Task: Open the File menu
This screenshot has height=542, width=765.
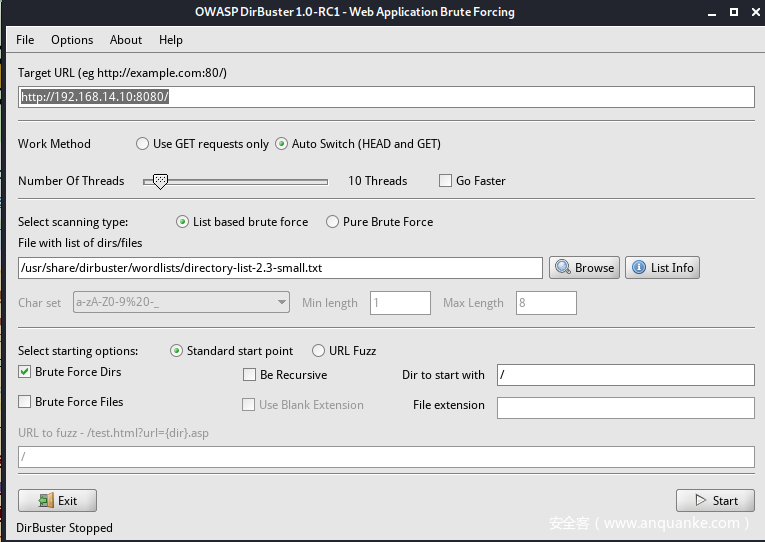Action: click(x=25, y=40)
